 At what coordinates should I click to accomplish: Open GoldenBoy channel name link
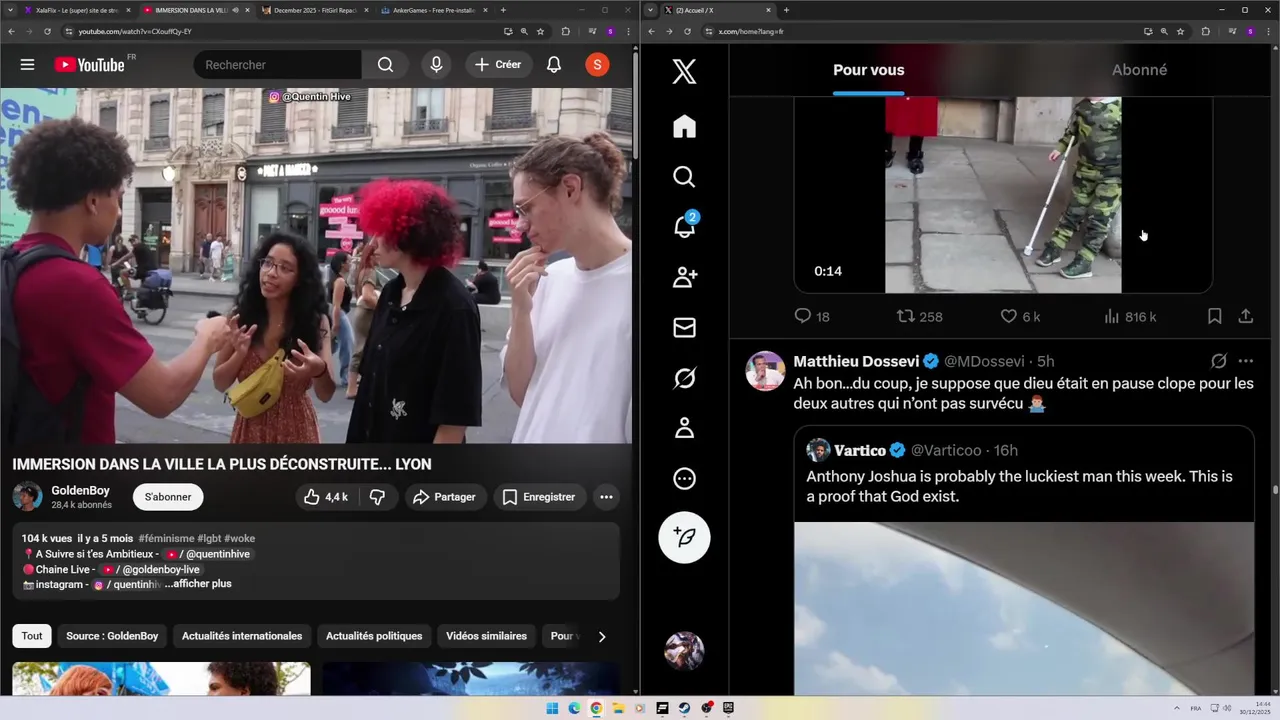pos(80,491)
